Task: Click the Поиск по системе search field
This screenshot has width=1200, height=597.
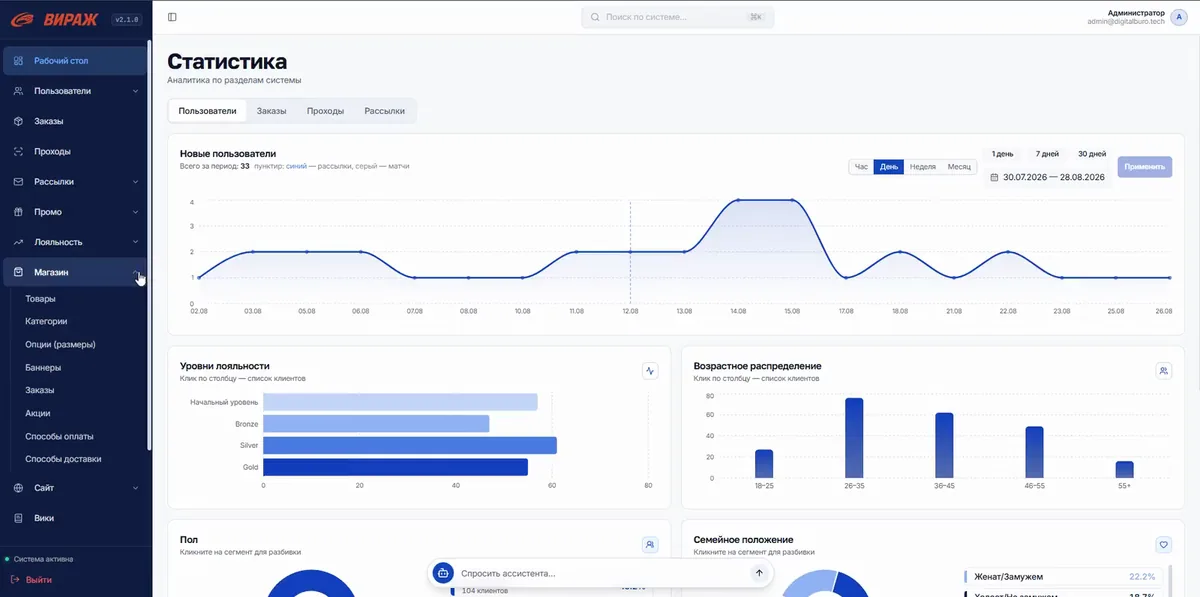Action: (x=677, y=17)
